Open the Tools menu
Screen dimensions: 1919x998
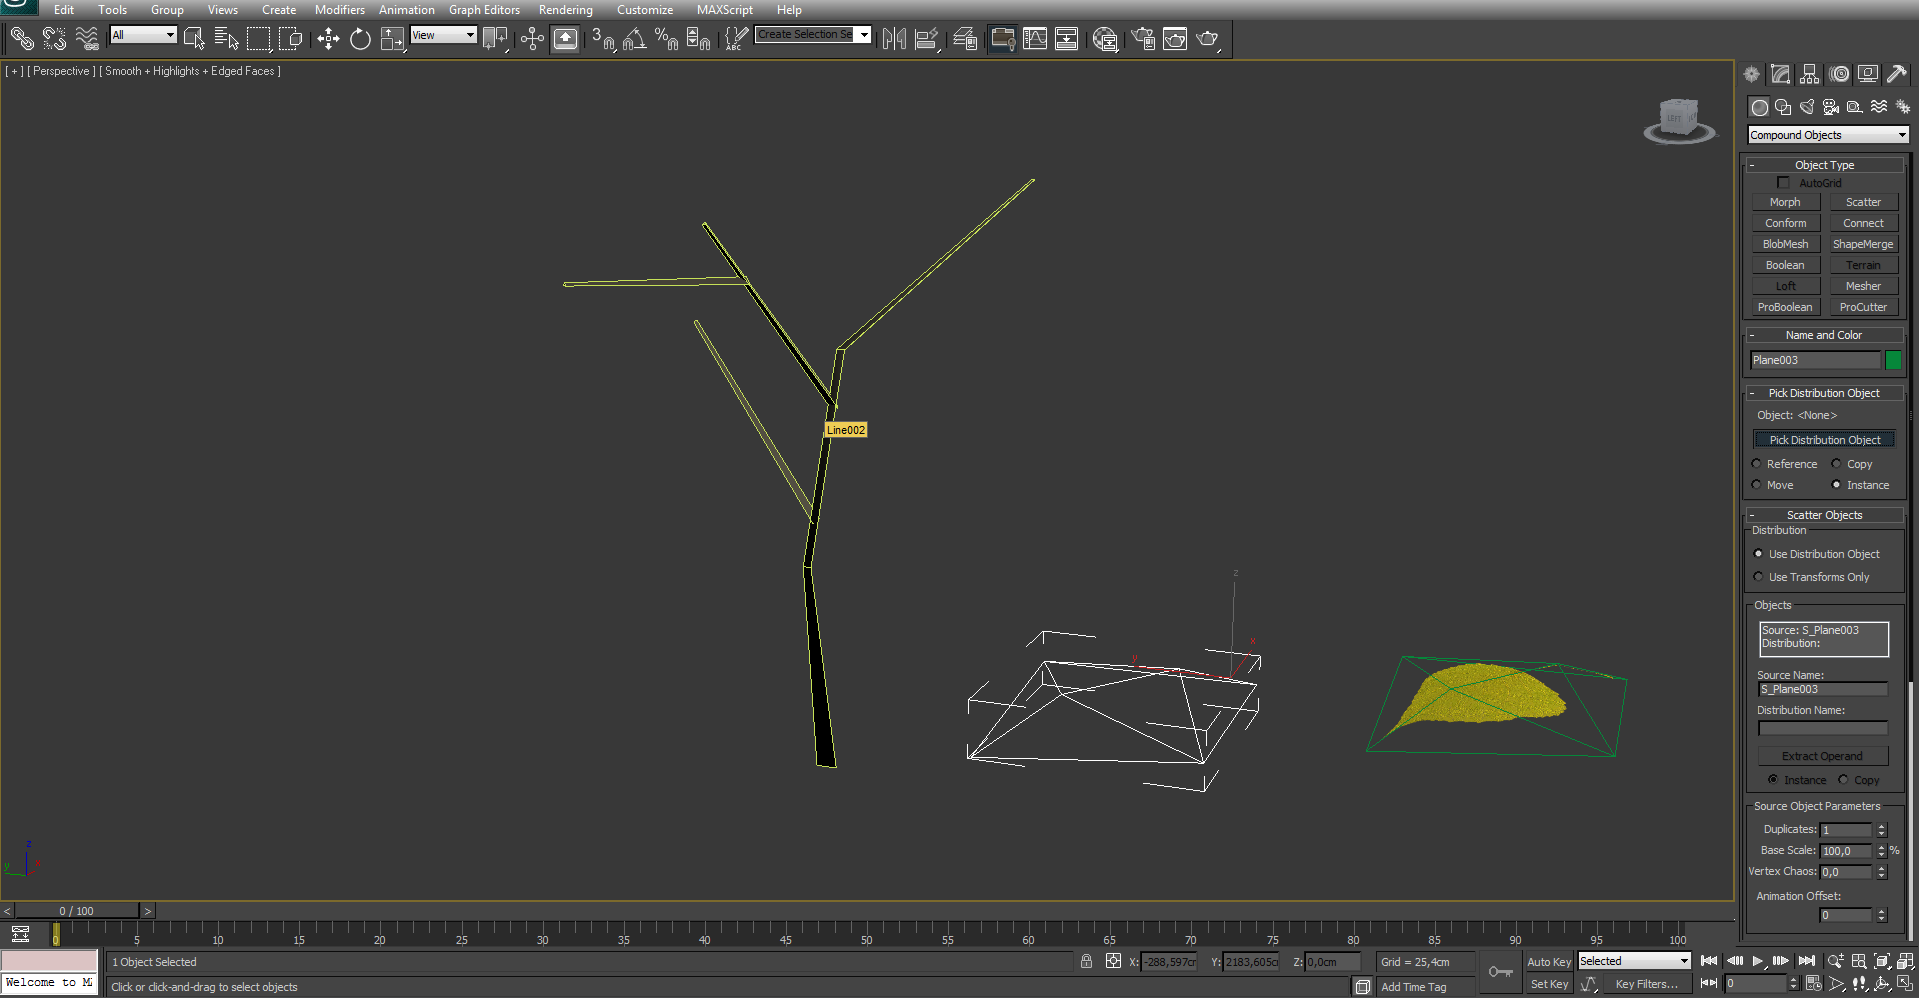point(112,10)
